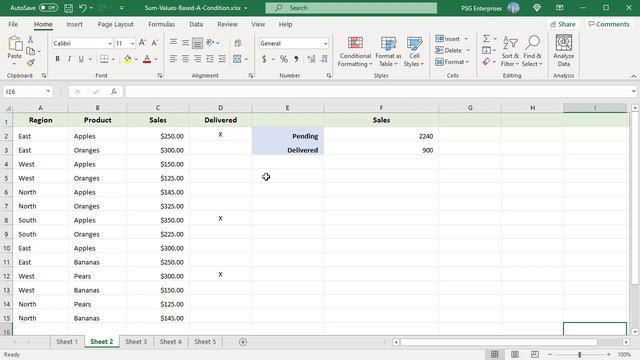This screenshot has height=360, width=640.
Task: Click the Search box in title bar
Action: coord(351,8)
